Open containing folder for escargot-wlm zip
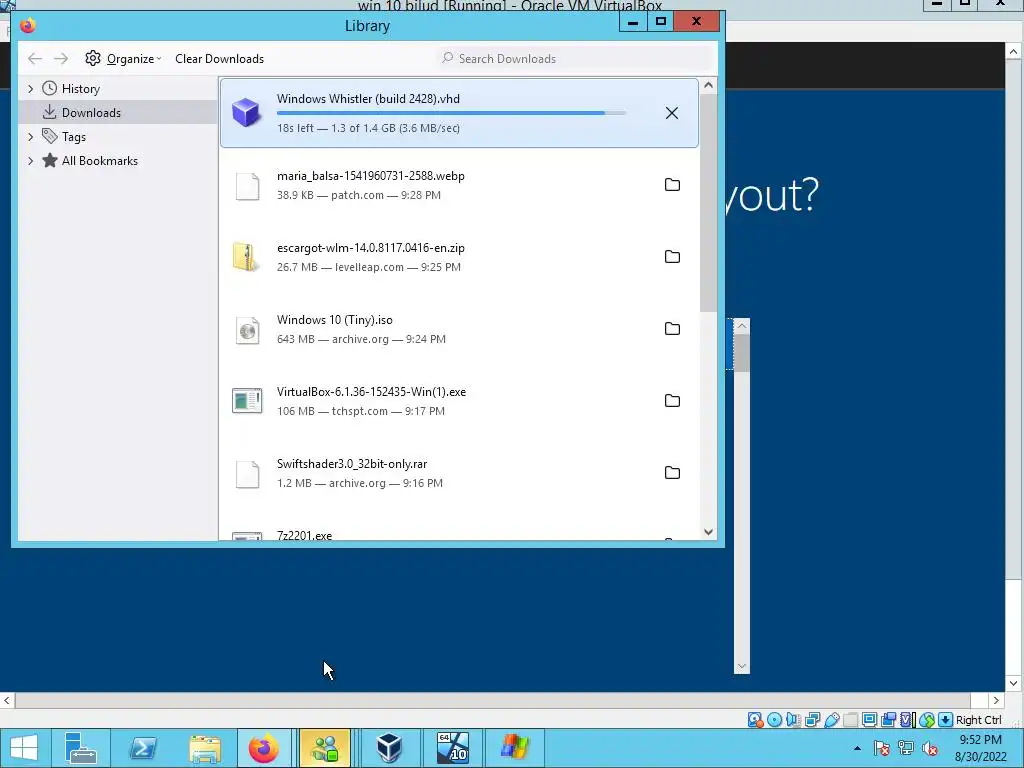The height and width of the screenshot is (768, 1024). pos(672,257)
